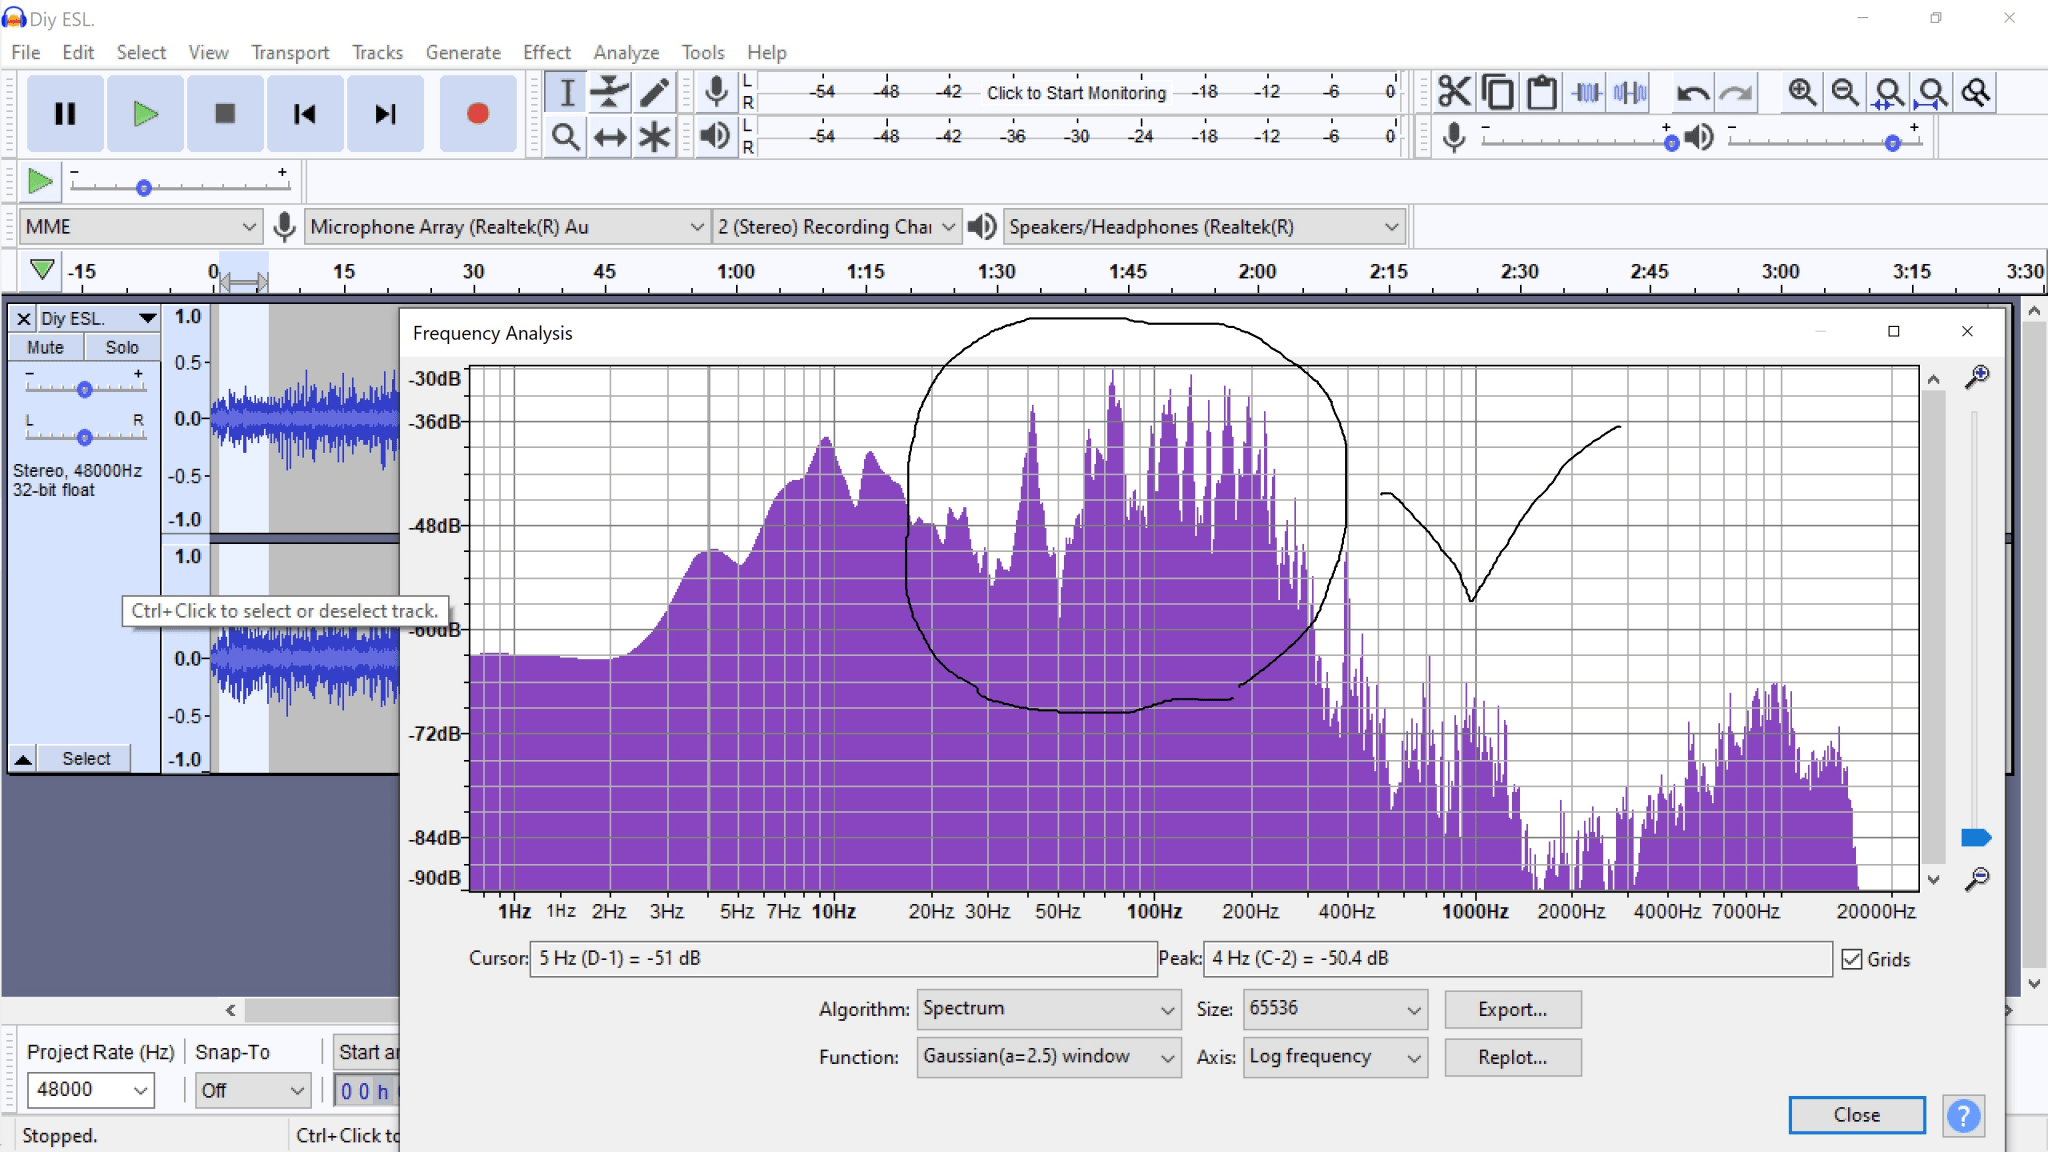Image resolution: width=2048 pixels, height=1152 pixels.
Task: Click the Cut scissors icon
Action: click(1454, 92)
